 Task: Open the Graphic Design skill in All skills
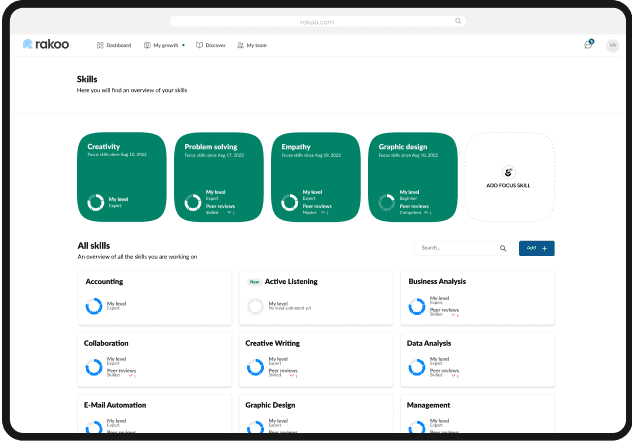316,414
